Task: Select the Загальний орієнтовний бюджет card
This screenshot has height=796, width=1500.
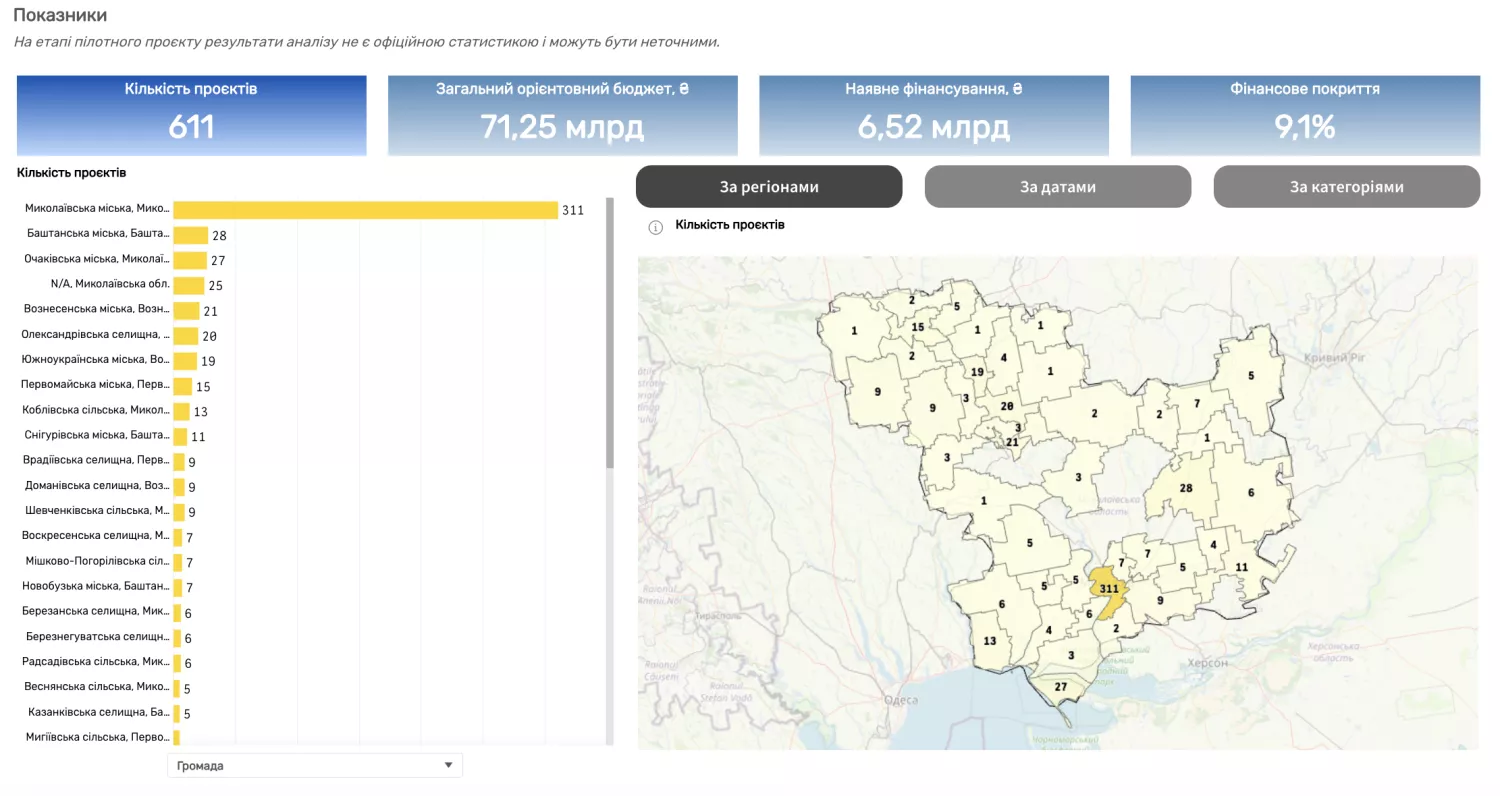Action: 562,115
